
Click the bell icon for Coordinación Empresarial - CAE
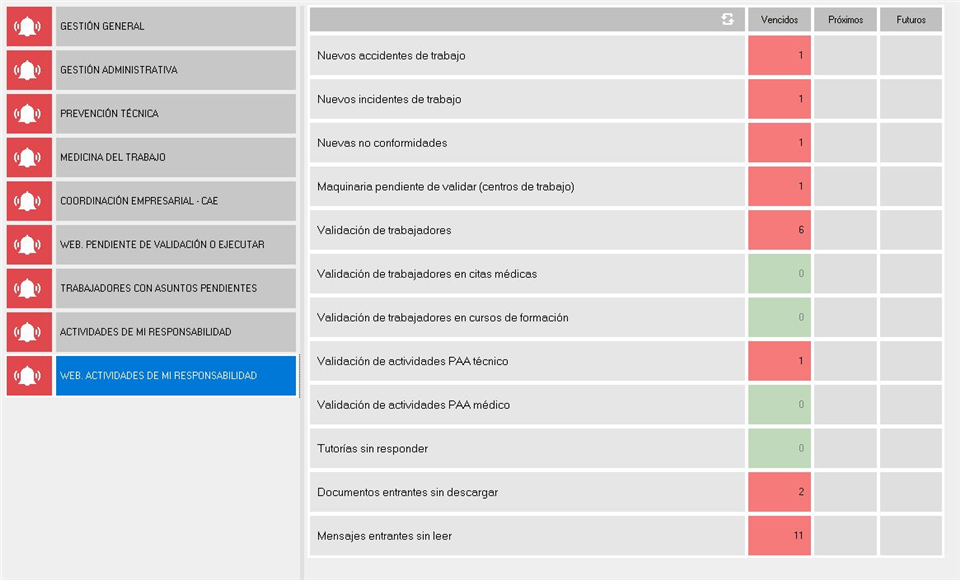click(x=29, y=201)
